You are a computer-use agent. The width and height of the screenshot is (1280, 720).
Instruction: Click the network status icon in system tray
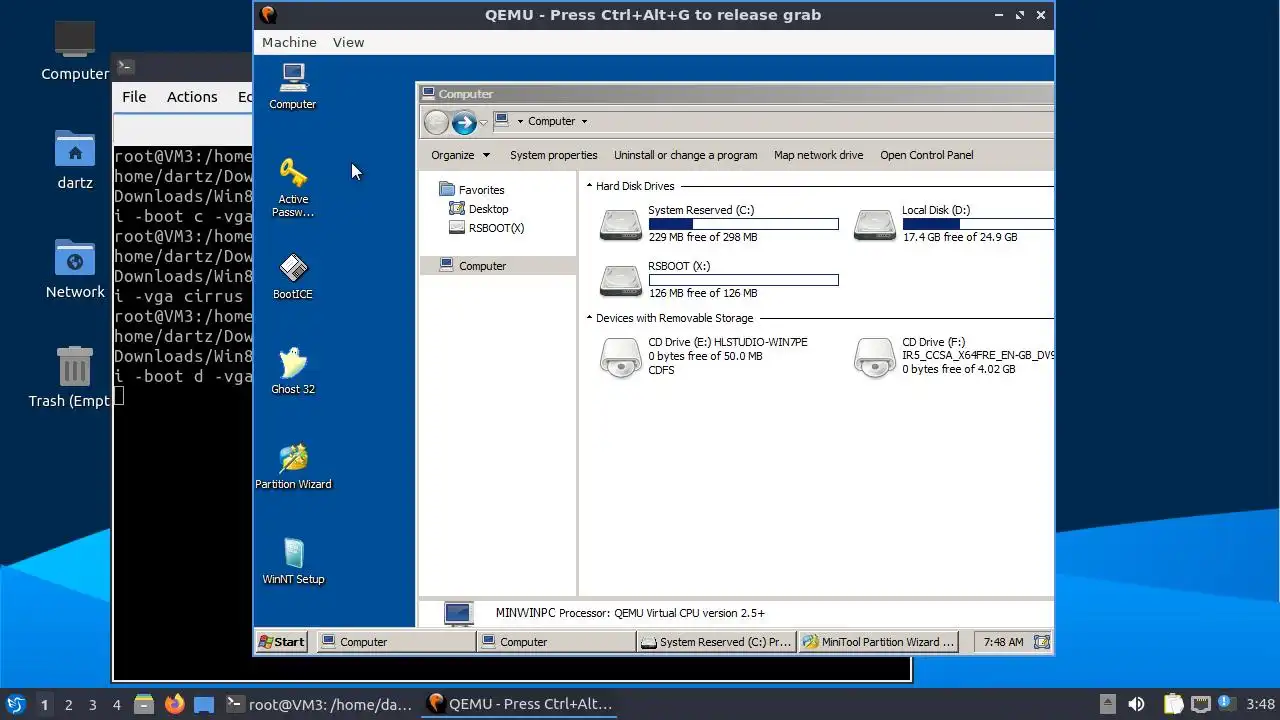coord(1201,704)
